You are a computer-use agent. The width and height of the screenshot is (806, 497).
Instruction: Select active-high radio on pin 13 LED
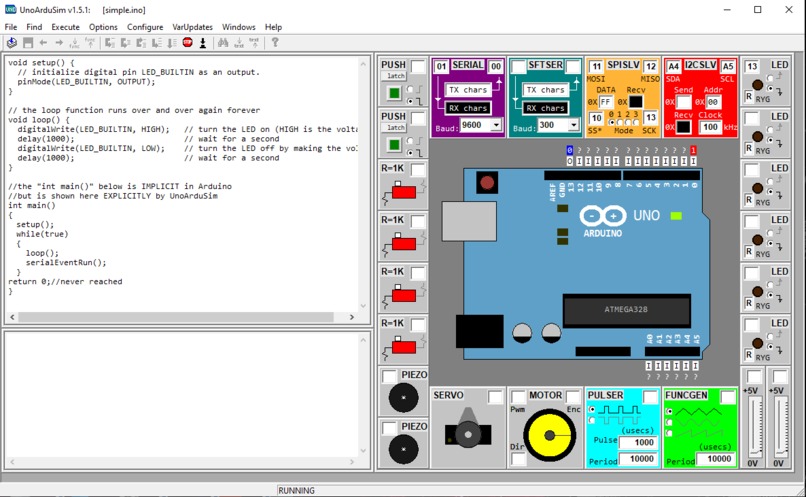pos(770,78)
